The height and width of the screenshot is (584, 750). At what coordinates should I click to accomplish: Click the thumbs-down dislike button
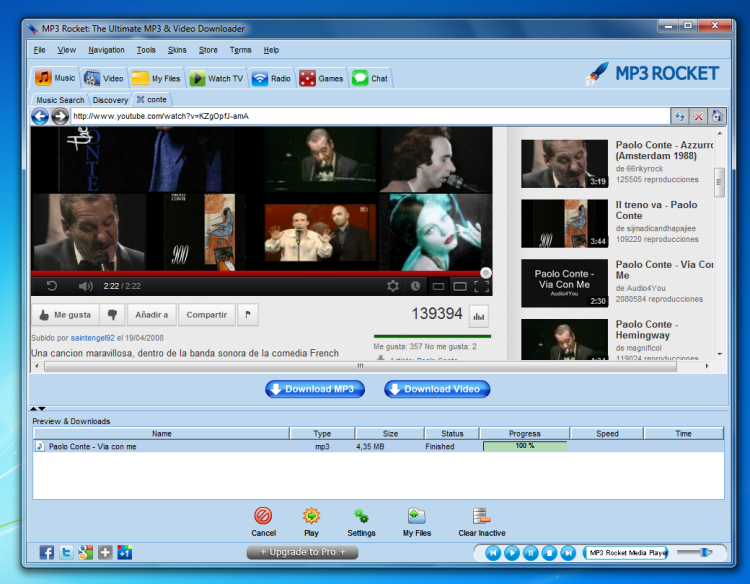tap(112, 314)
